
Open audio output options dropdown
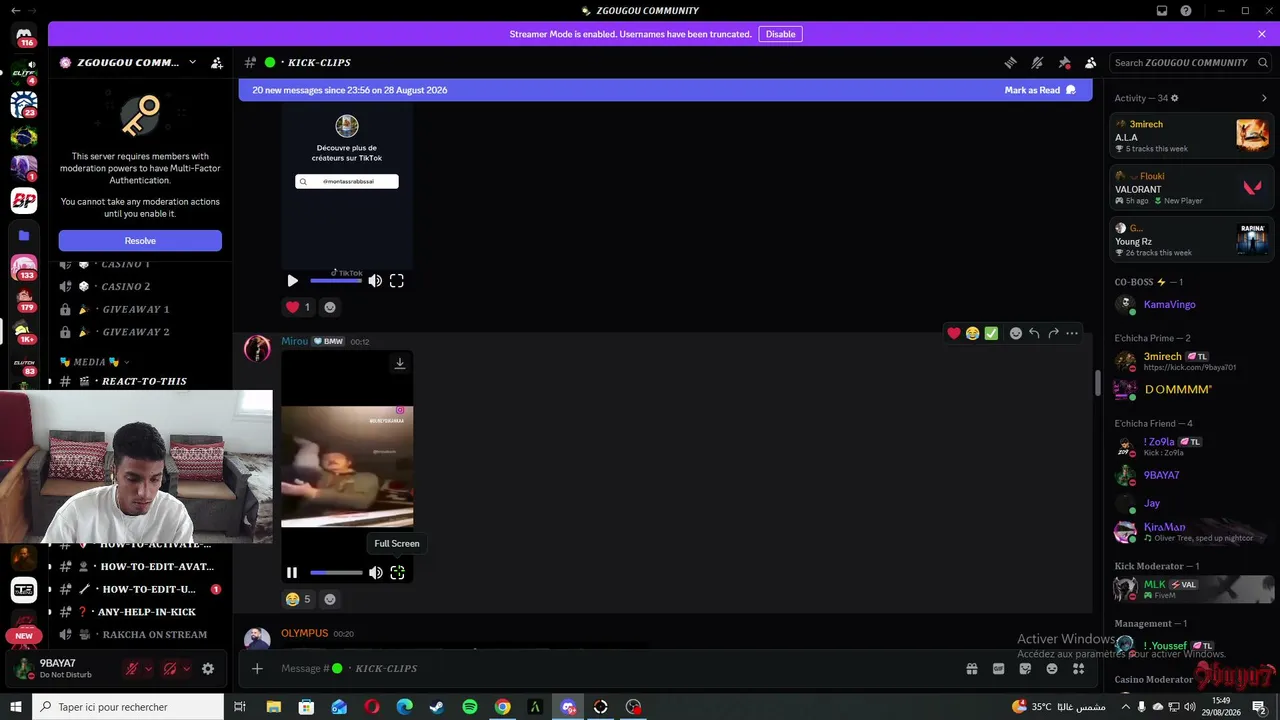186,669
